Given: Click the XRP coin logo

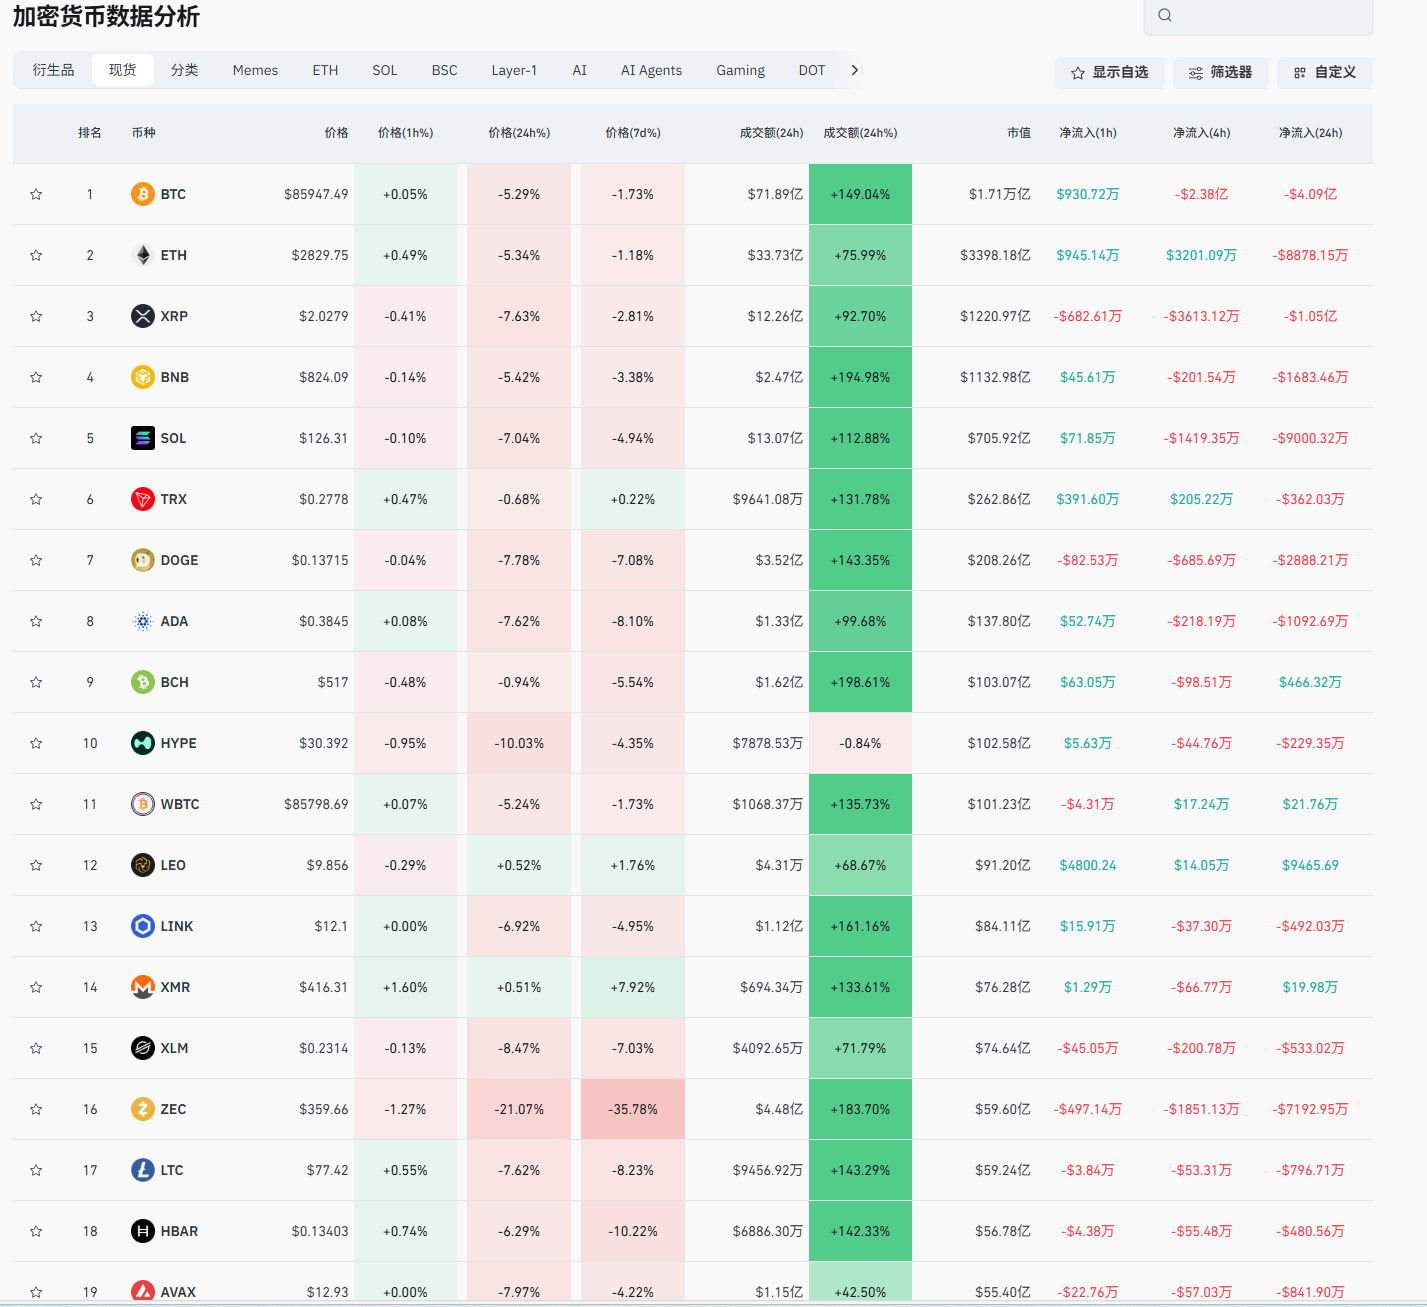Looking at the screenshot, I should (x=143, y=316).
